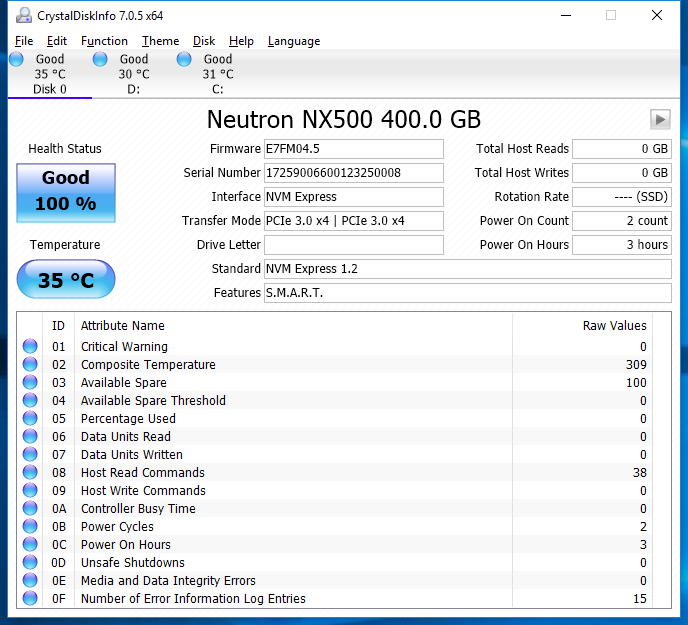Click status orb for Unsafe Shutdowns

pyautogui.click(x=31, y=563)
